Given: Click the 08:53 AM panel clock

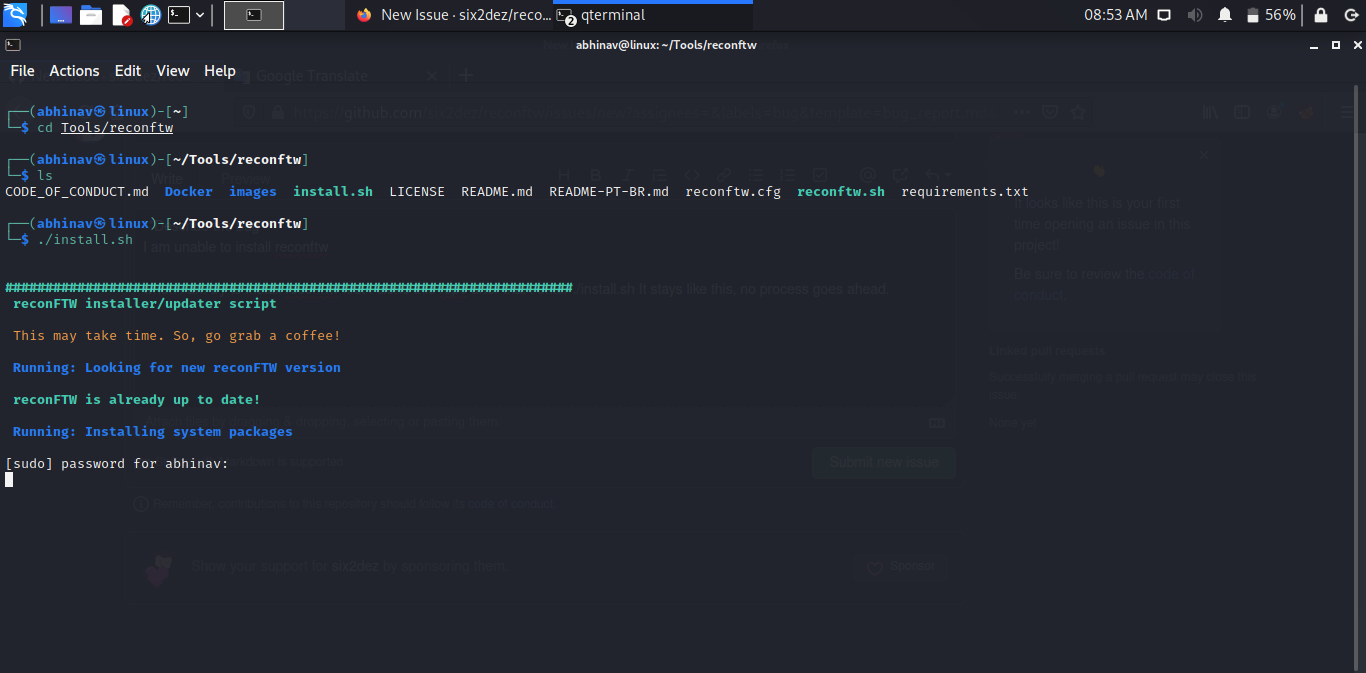Looking at the screenshot, I should pyautogui.click(x=1116, y=15).
